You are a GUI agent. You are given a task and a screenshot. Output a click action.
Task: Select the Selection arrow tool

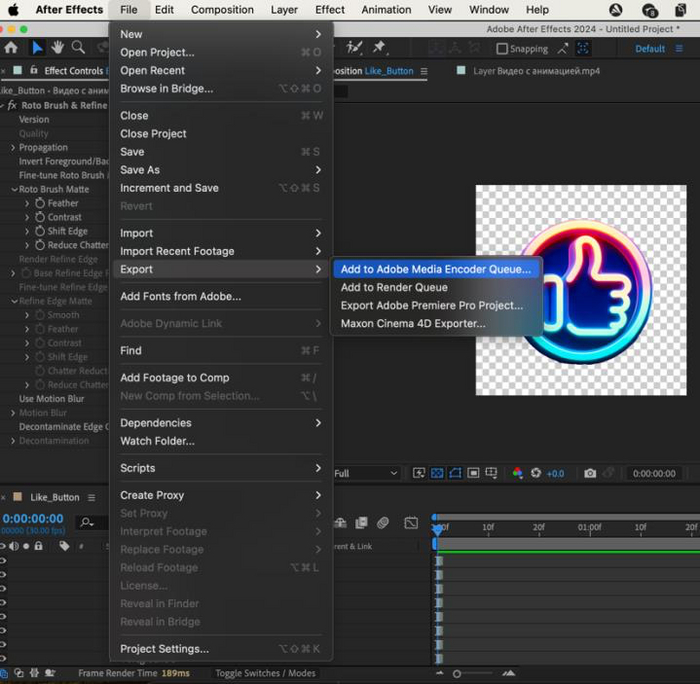(x=37, y=48)
